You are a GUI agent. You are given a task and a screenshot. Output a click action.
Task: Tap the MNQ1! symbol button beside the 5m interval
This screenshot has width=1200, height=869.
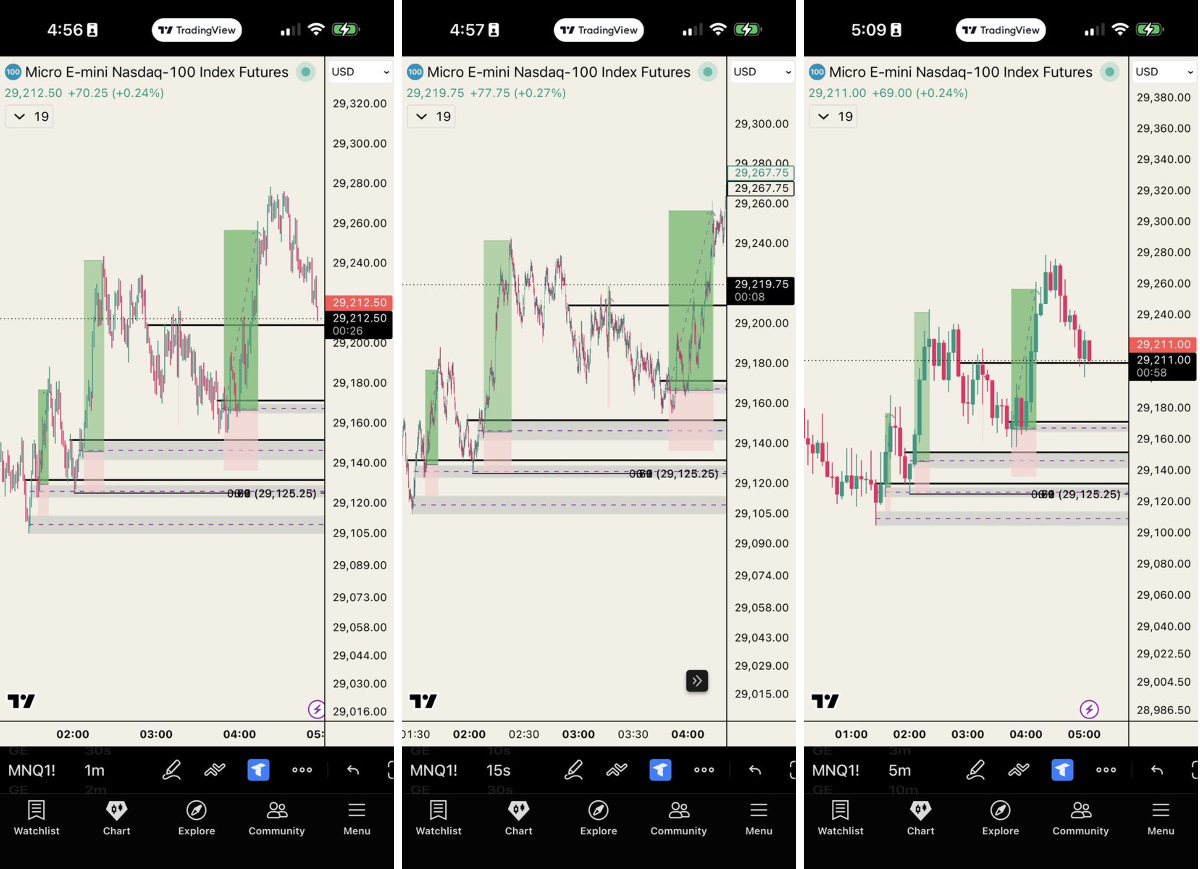836,770
